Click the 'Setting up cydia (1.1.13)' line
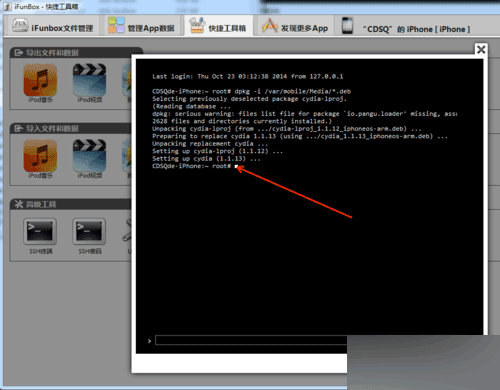Image resolution: width=500 pixels, height=390 pixels. pos(206,159)
